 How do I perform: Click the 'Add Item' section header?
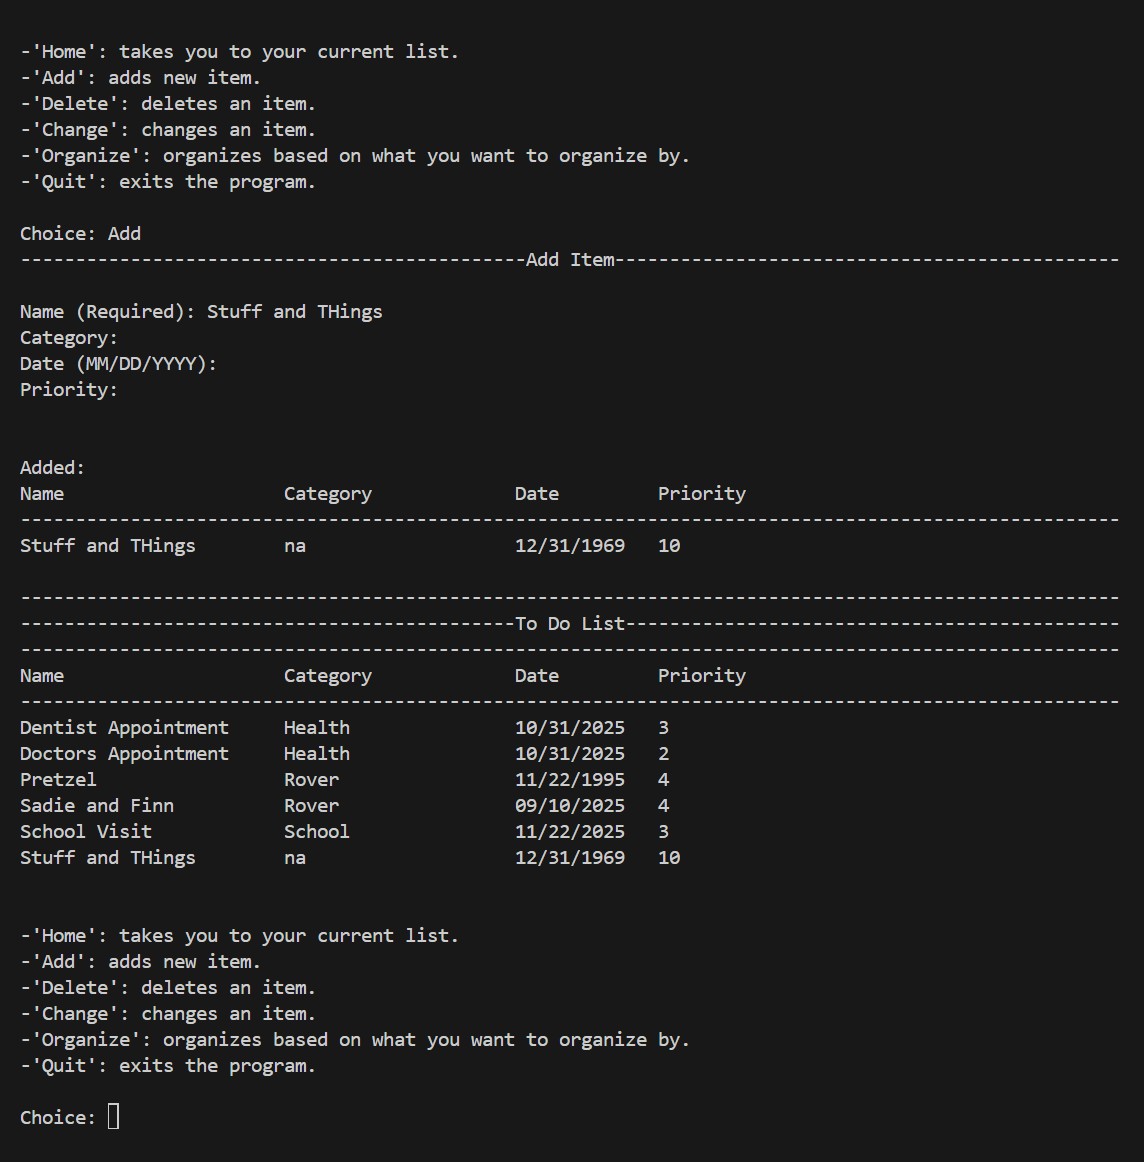click(569, 260)
